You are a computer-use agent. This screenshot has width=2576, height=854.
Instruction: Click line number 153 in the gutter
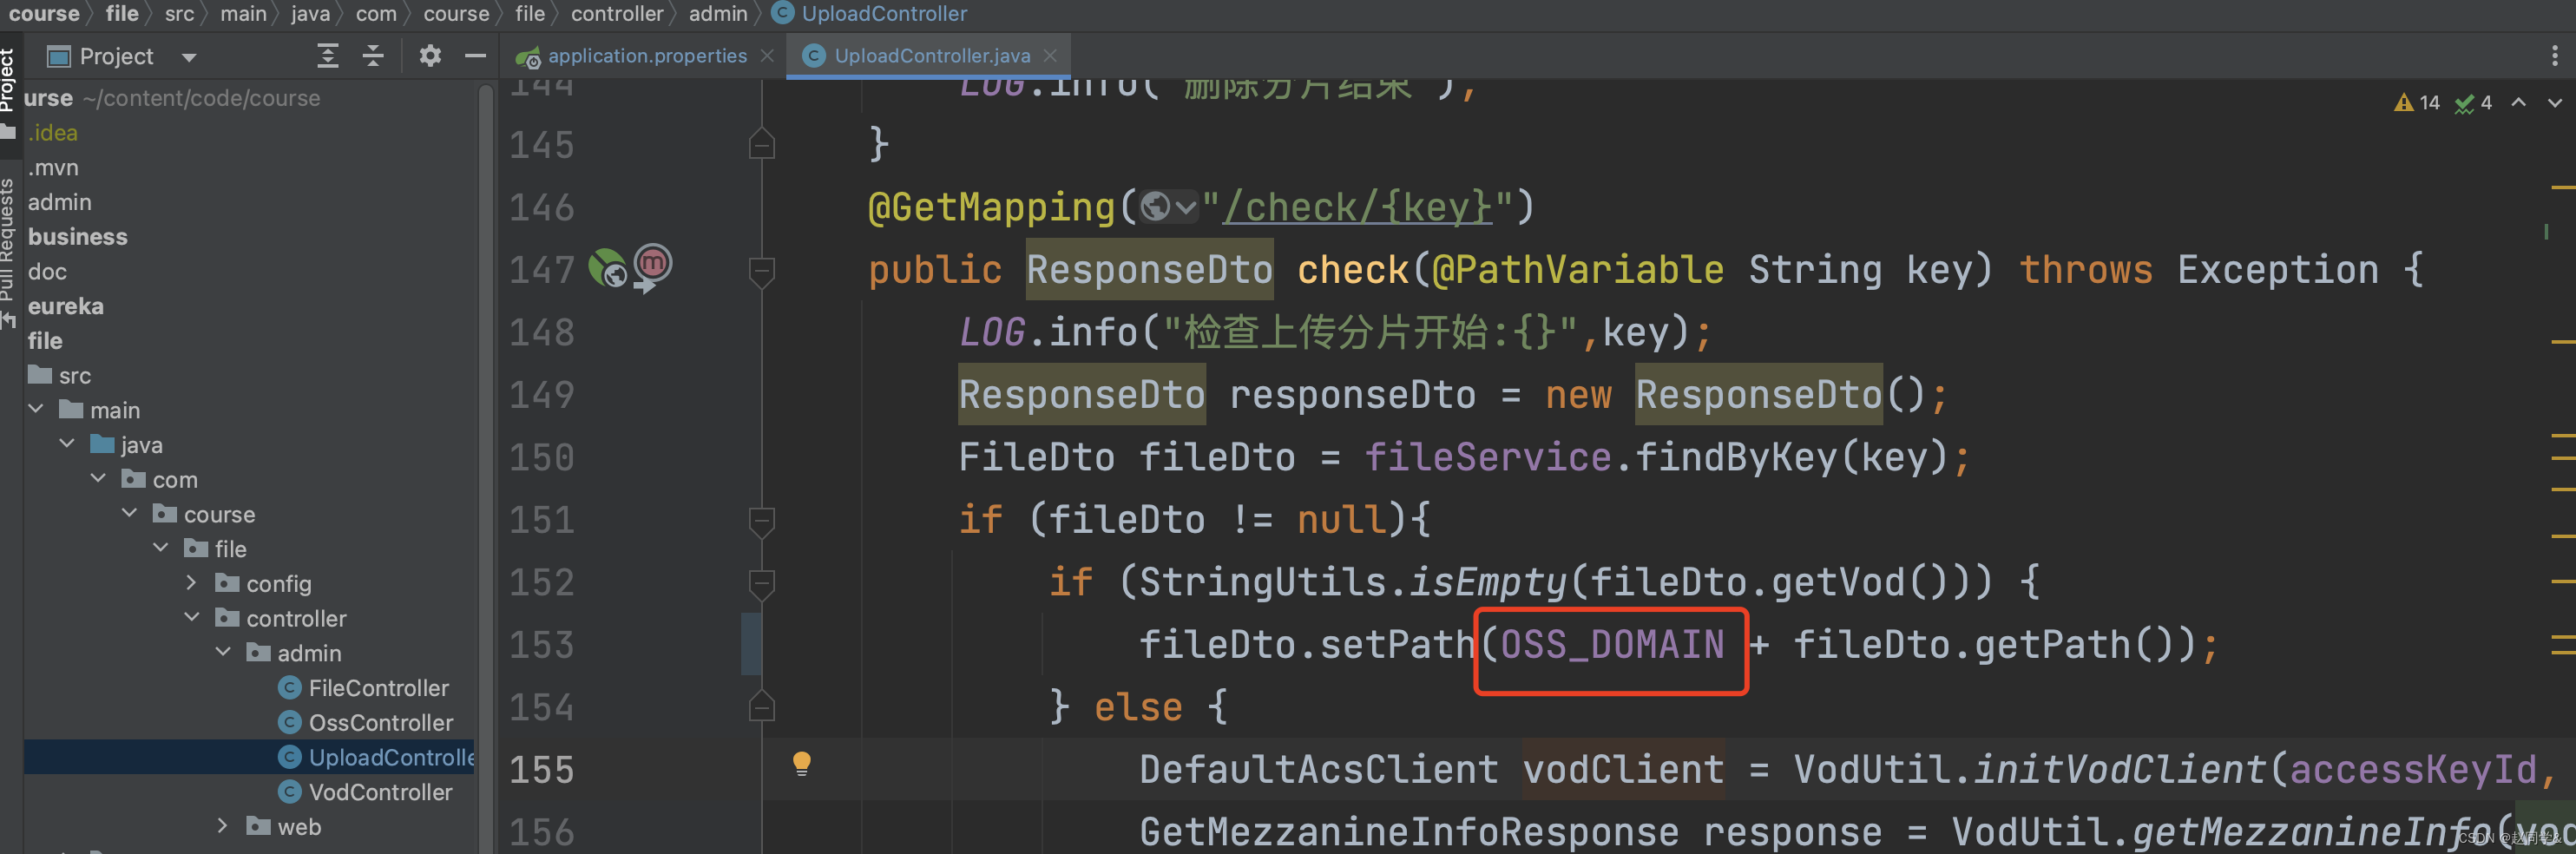542,645
